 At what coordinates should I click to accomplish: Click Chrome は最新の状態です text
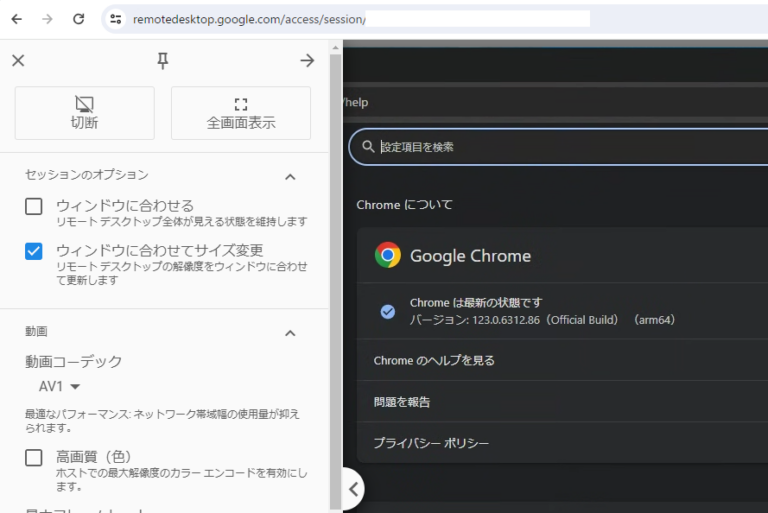pos(476,303)
